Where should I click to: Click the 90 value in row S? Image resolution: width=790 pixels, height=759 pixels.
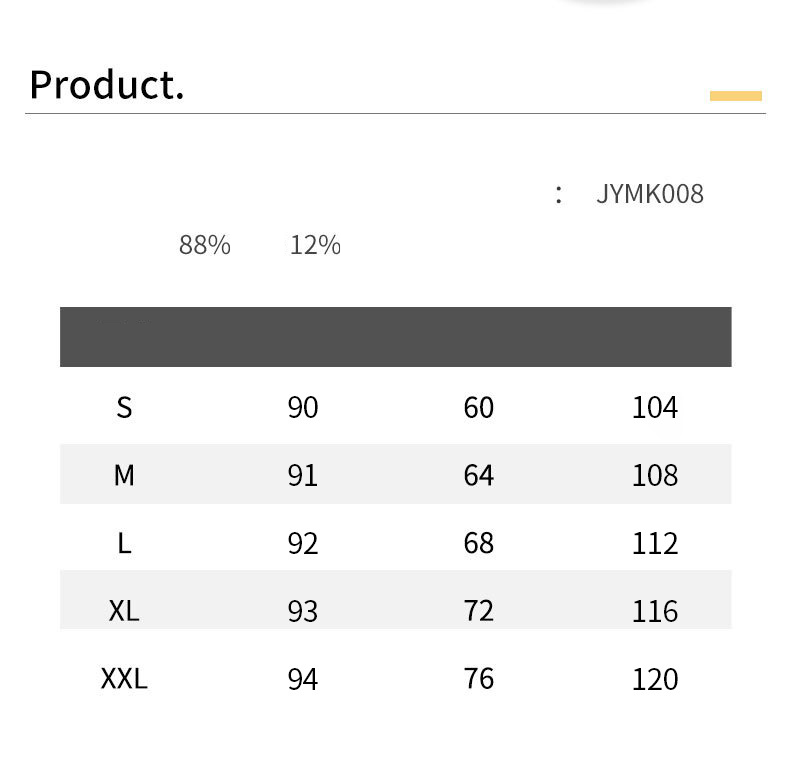click(302, 408)
